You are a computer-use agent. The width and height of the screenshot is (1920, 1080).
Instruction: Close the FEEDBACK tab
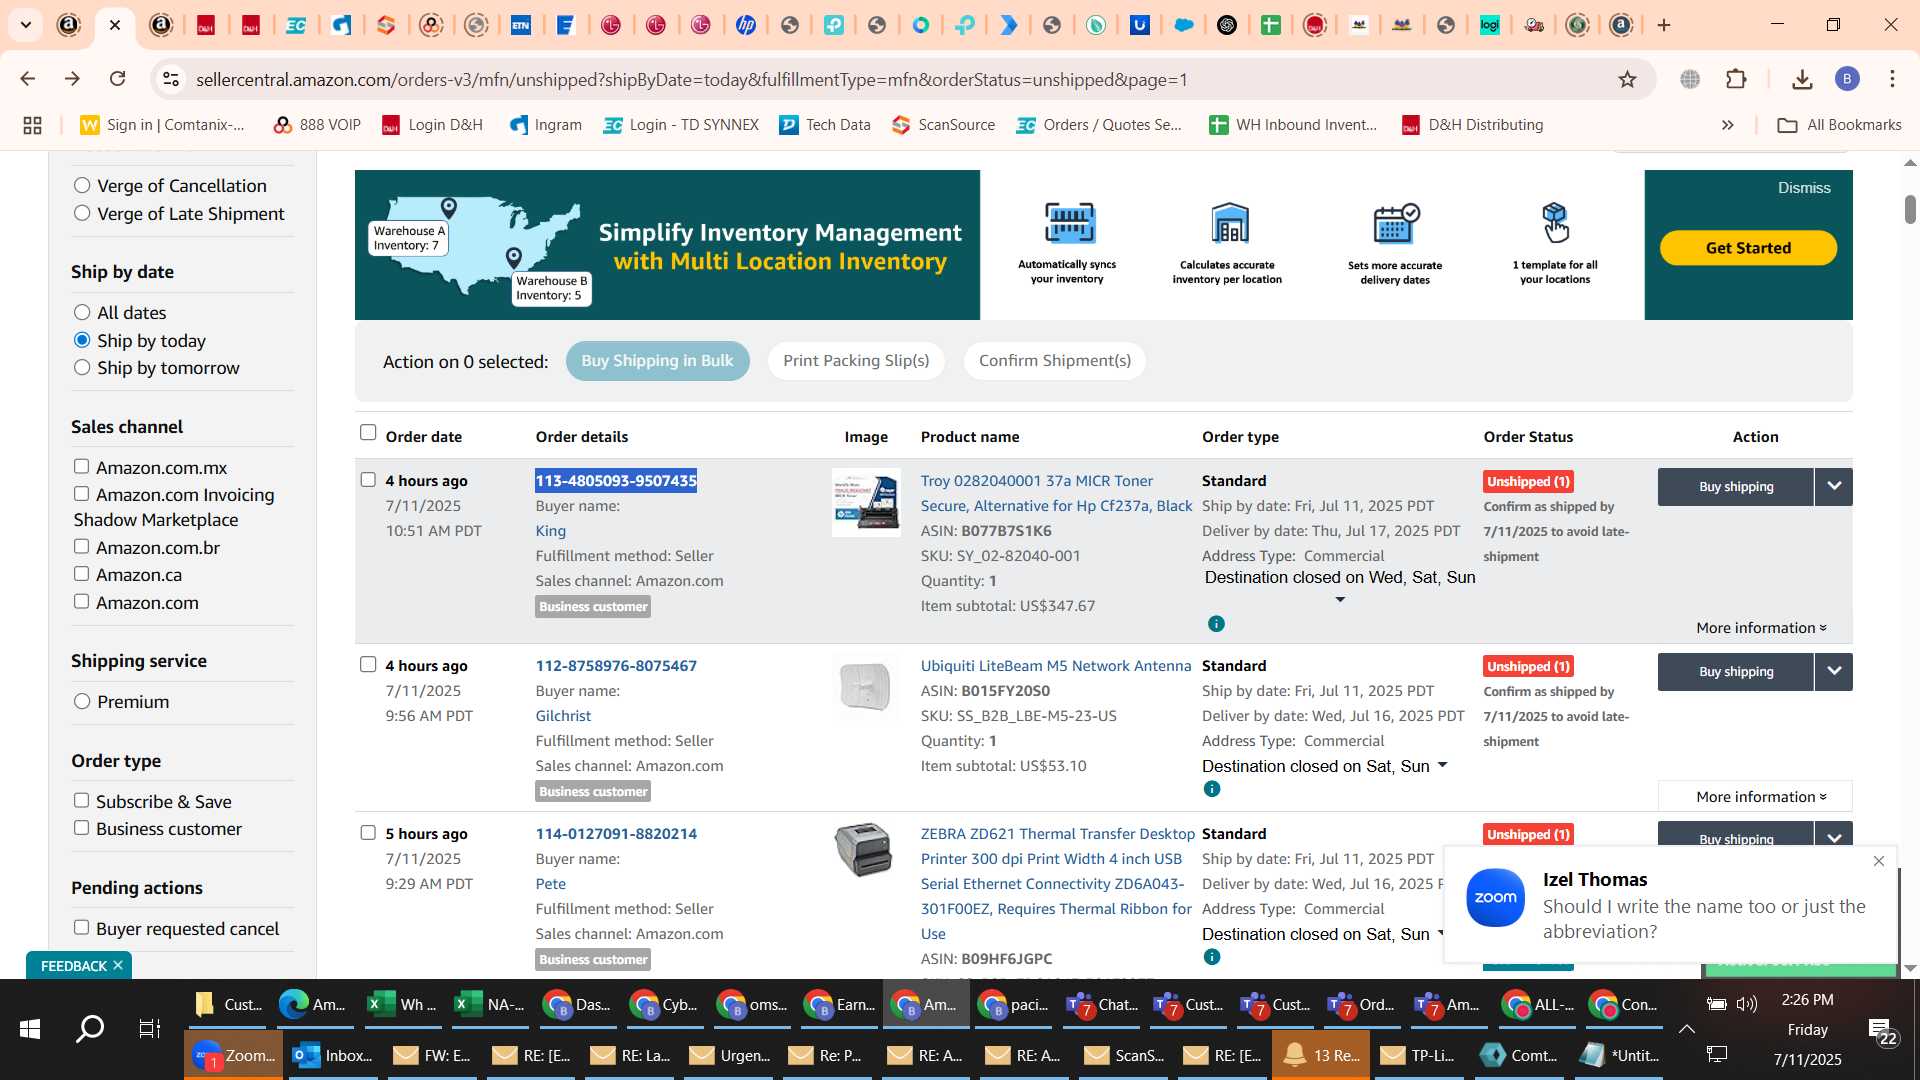tap(118, 965)
